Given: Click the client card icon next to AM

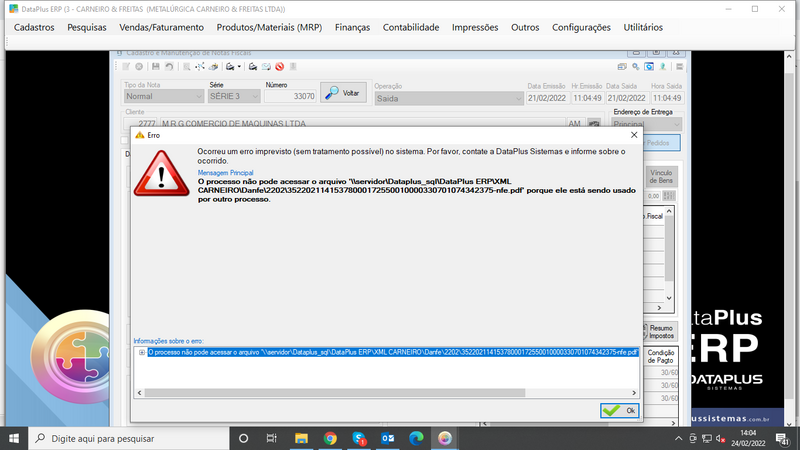Looking at the screenshot, I should tap(594, 123).
